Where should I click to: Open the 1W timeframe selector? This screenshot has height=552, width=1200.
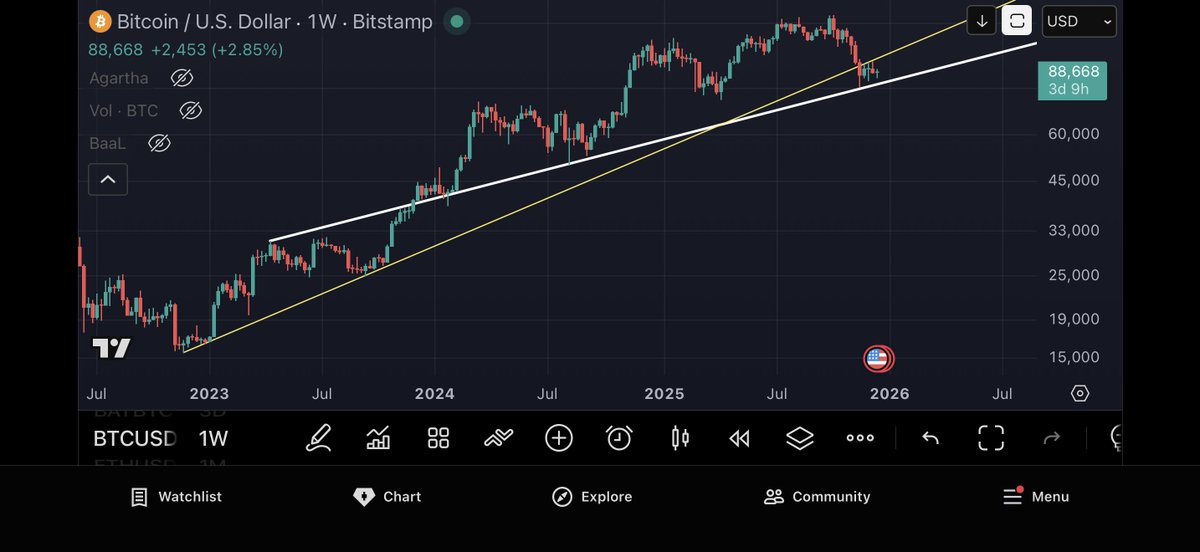(x=213, y=438)
